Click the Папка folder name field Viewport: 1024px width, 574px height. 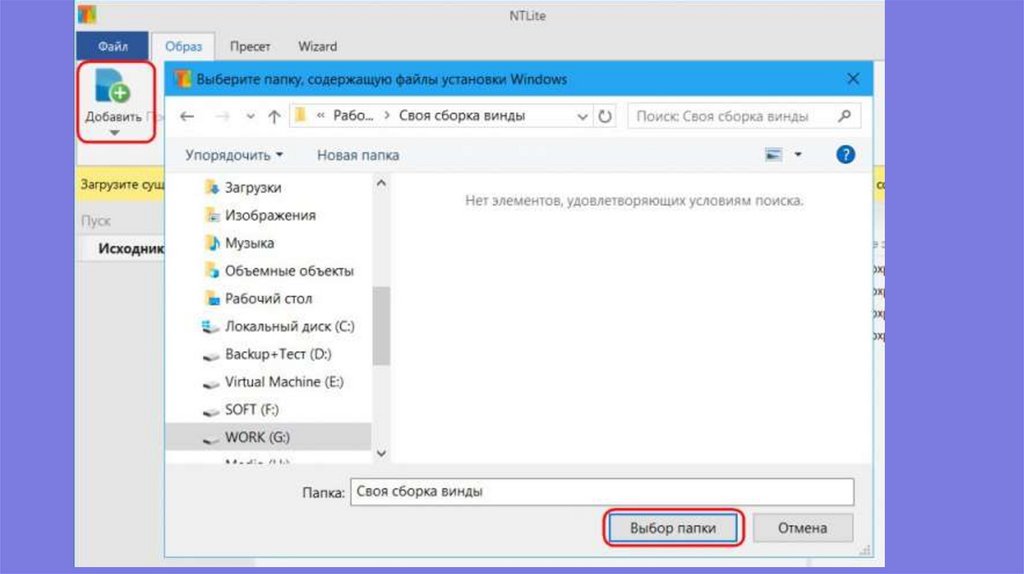point(601,492)
